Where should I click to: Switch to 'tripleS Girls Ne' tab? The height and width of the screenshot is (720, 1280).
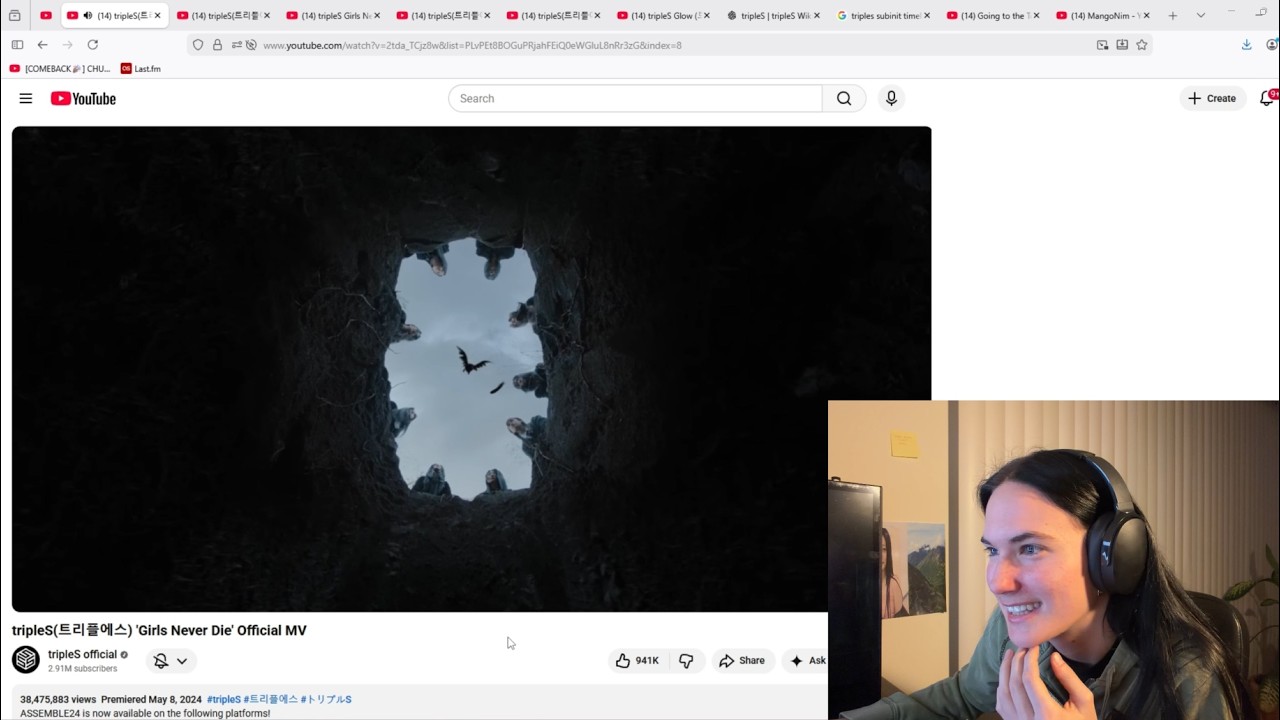tap(334, 16)
